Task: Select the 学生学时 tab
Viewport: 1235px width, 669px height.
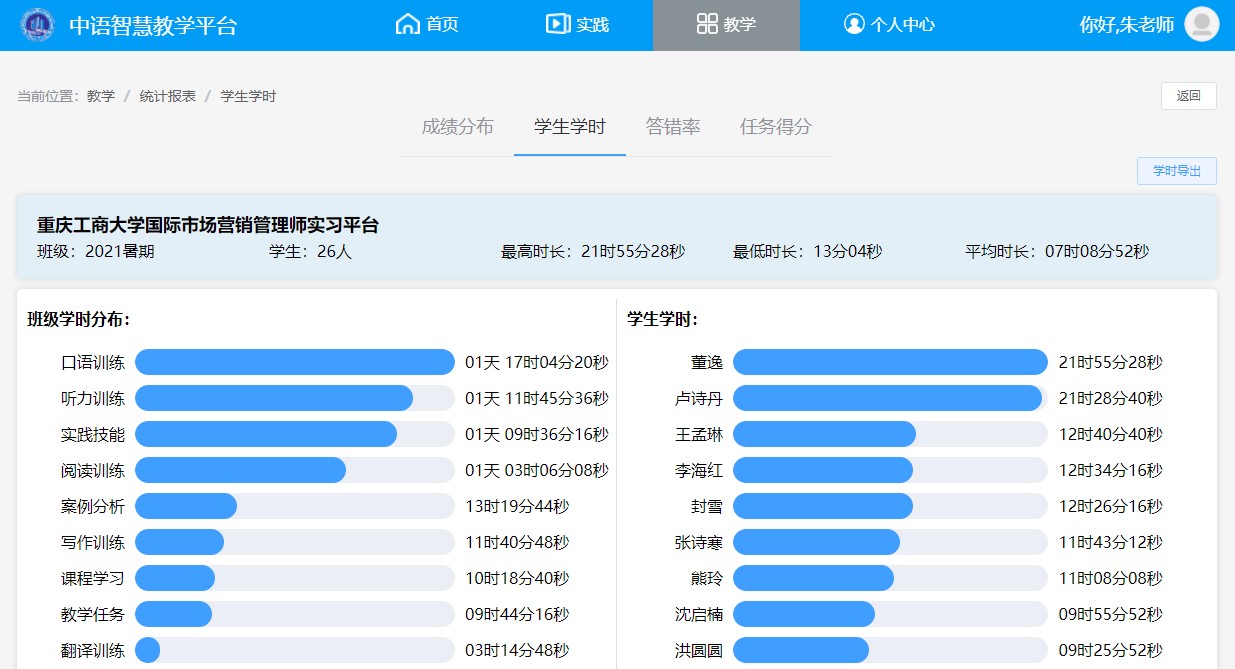Action: coord(569,127)
